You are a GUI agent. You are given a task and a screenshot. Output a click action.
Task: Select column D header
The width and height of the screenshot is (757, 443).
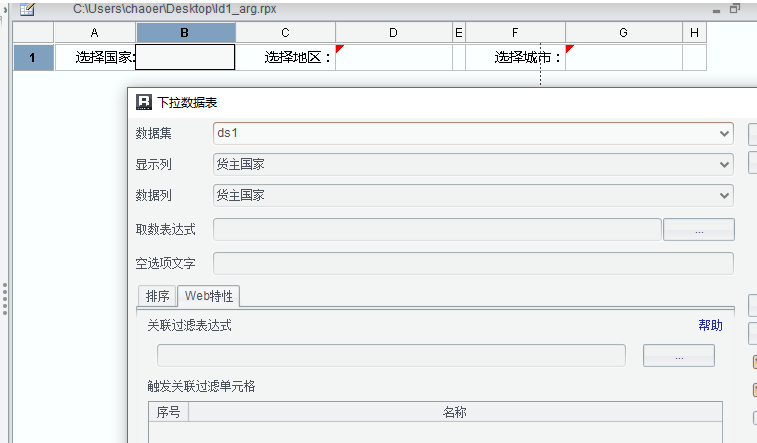(393, 33)
